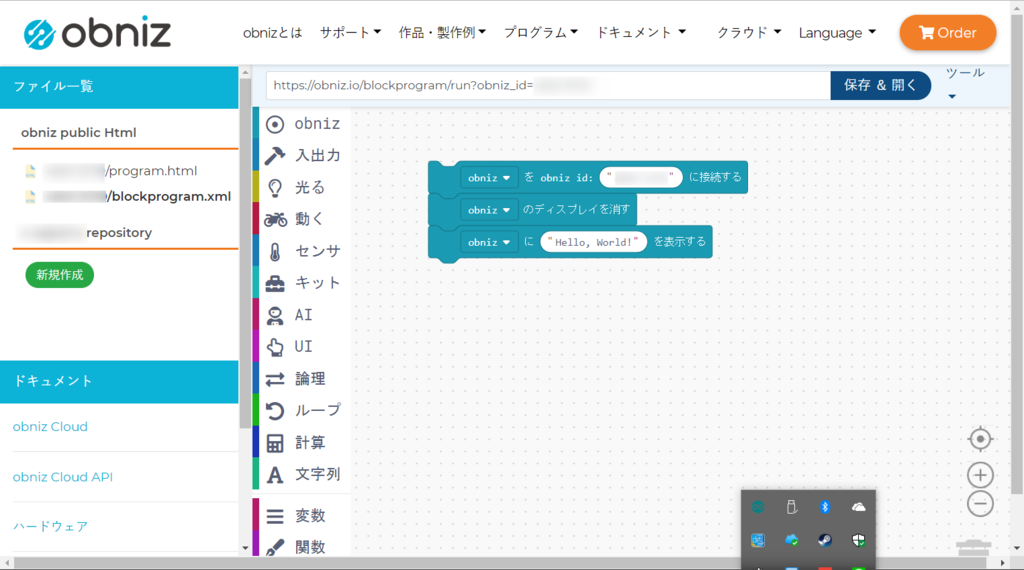Open the 変数 variables block category
This screenshot has height=570, width=1024.
point(304,516)
